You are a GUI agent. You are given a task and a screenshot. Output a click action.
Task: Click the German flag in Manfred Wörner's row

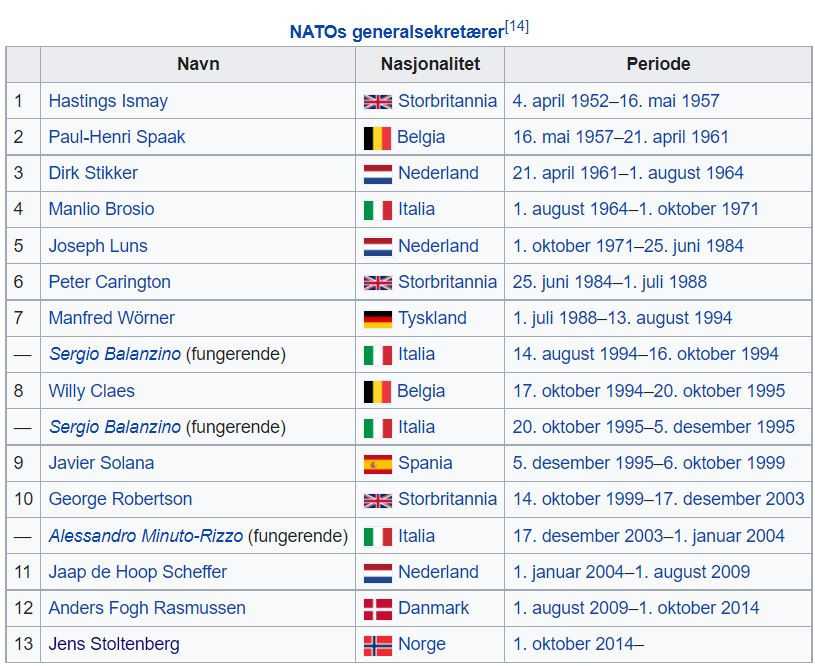pos(377,318)
